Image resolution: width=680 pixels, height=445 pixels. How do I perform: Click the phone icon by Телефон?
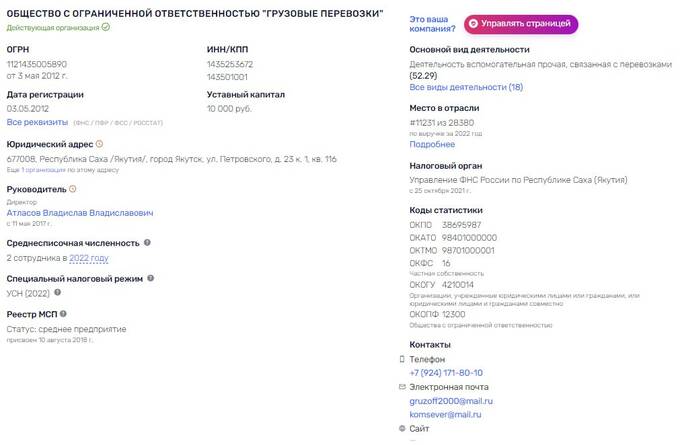click(x=402, y=359)
